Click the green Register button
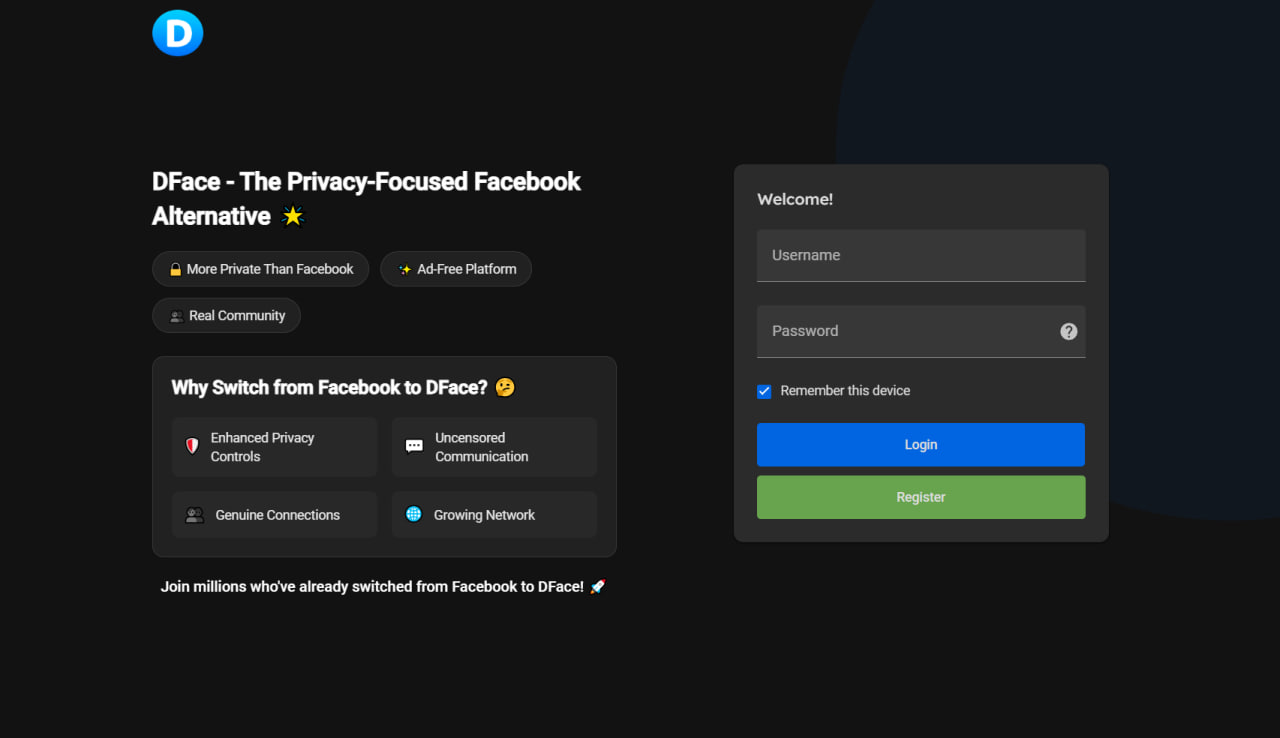The width and height of the screenshot is (1280, 738). click(x=921, y=497)
